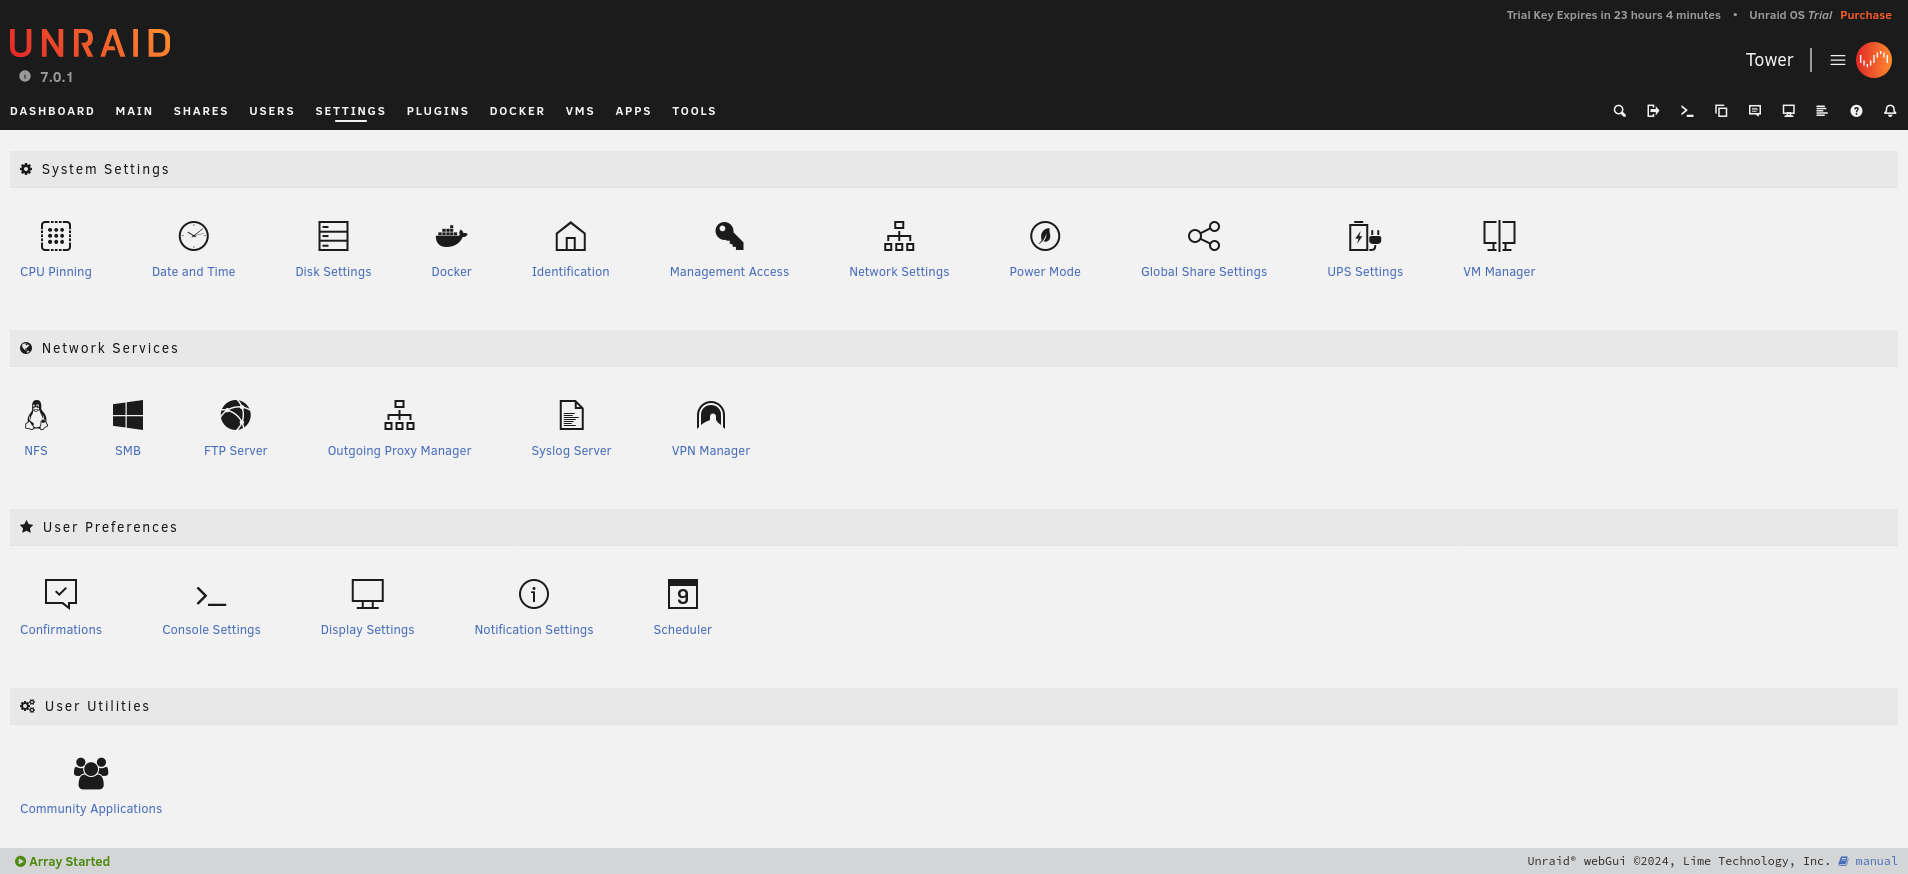The image size is (1908, 874).
Task: Go to the VMs tab
Action: pyautogui.click(x=580, y=111)
